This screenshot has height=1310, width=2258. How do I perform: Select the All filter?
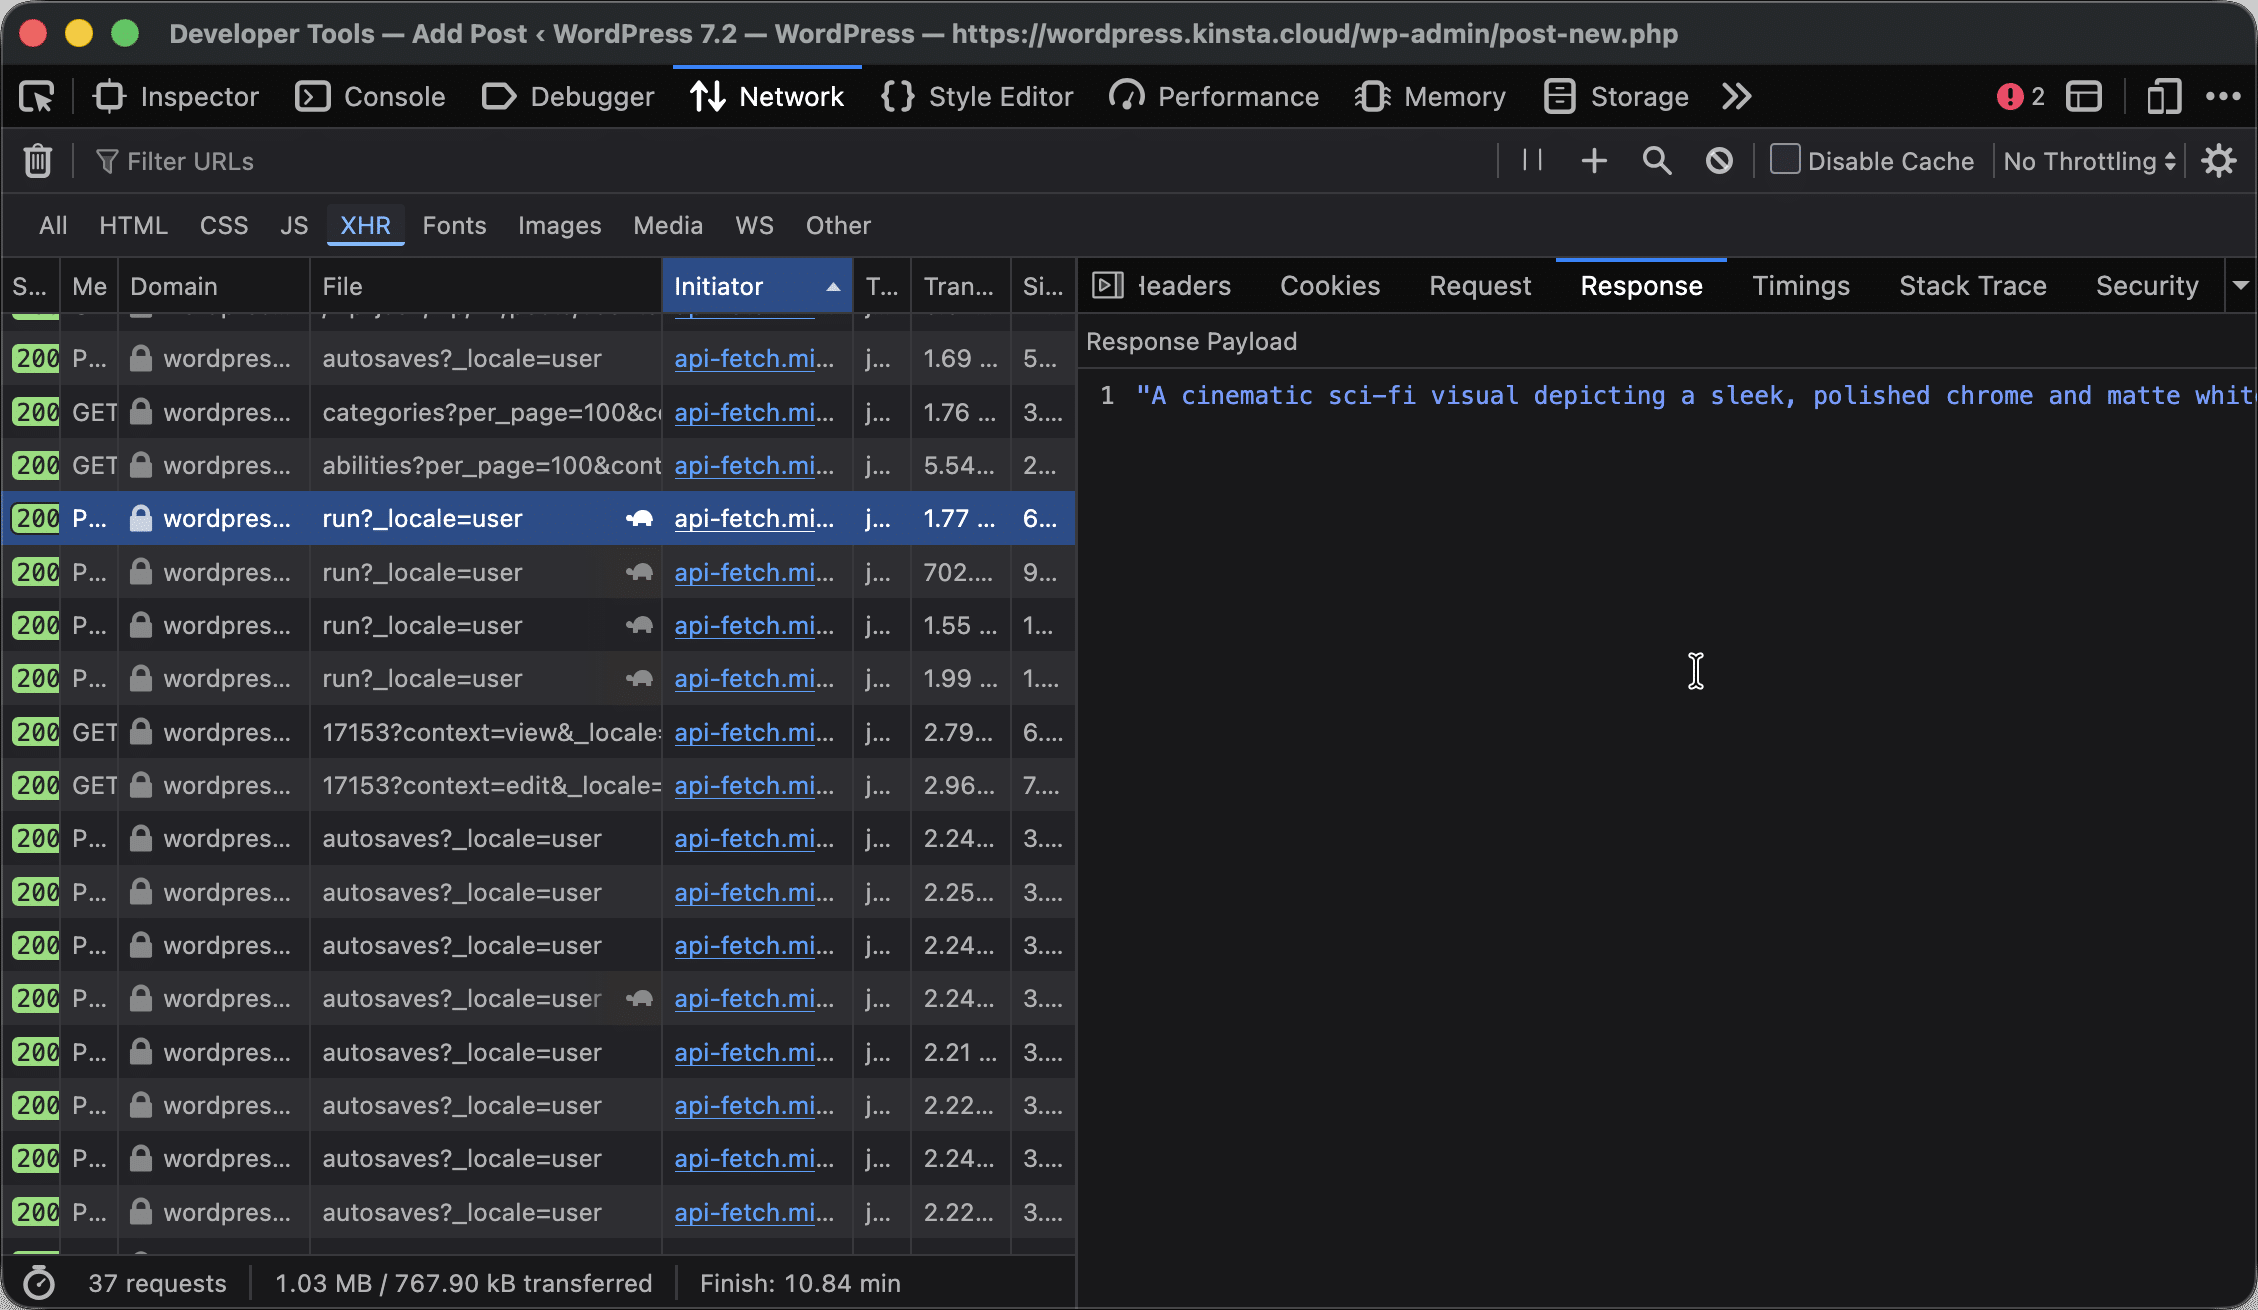point(53,225)
